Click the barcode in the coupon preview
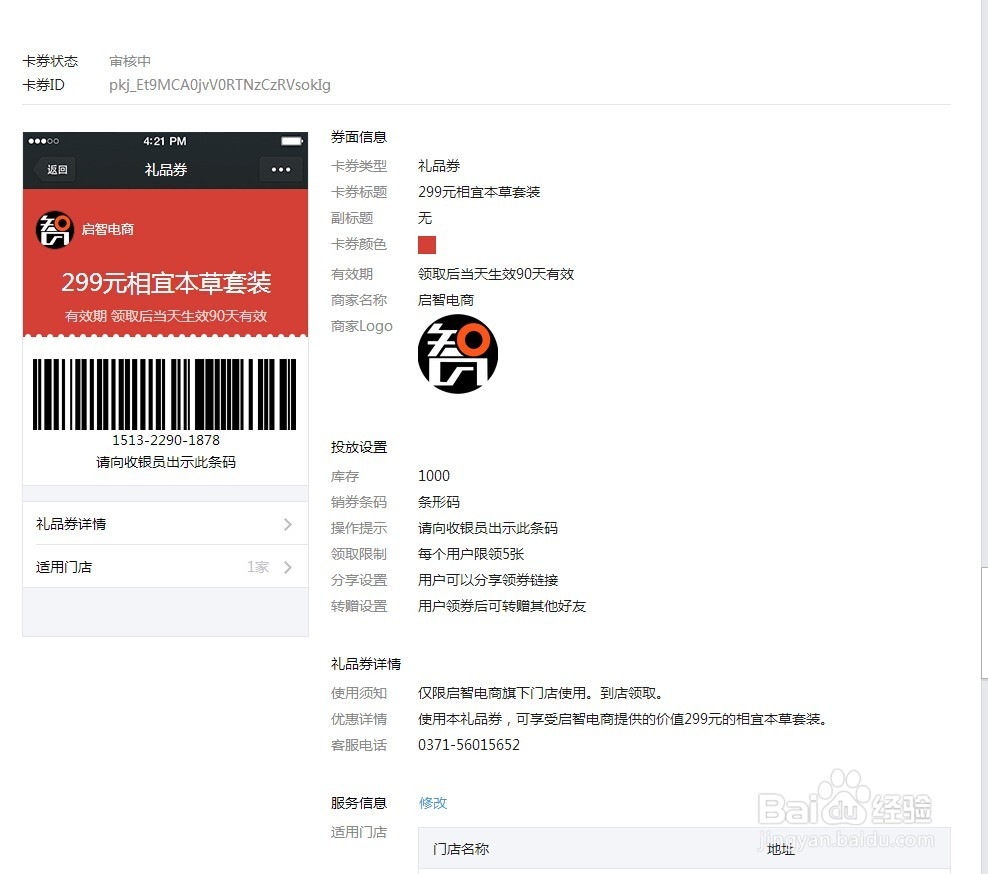Viewport: 988px width, 874px height. click(164, 393)
